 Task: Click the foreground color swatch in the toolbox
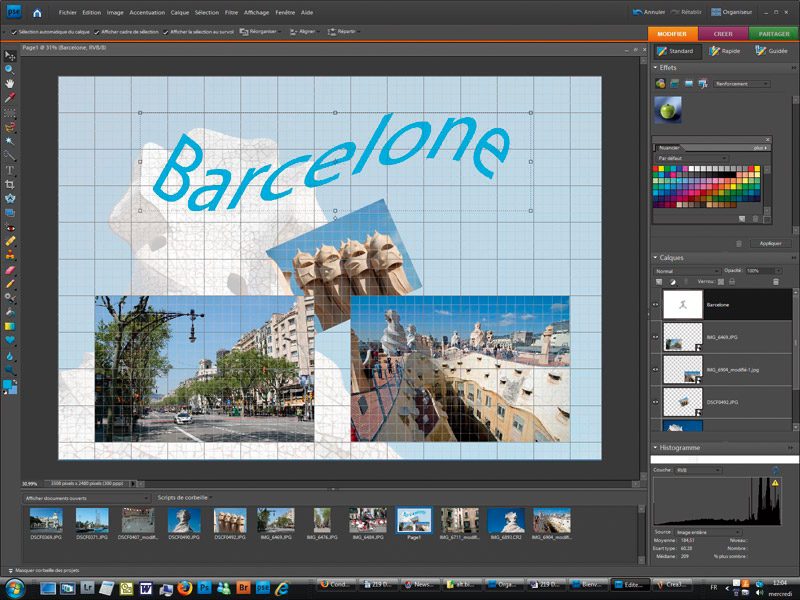click(x=7, y=384)
